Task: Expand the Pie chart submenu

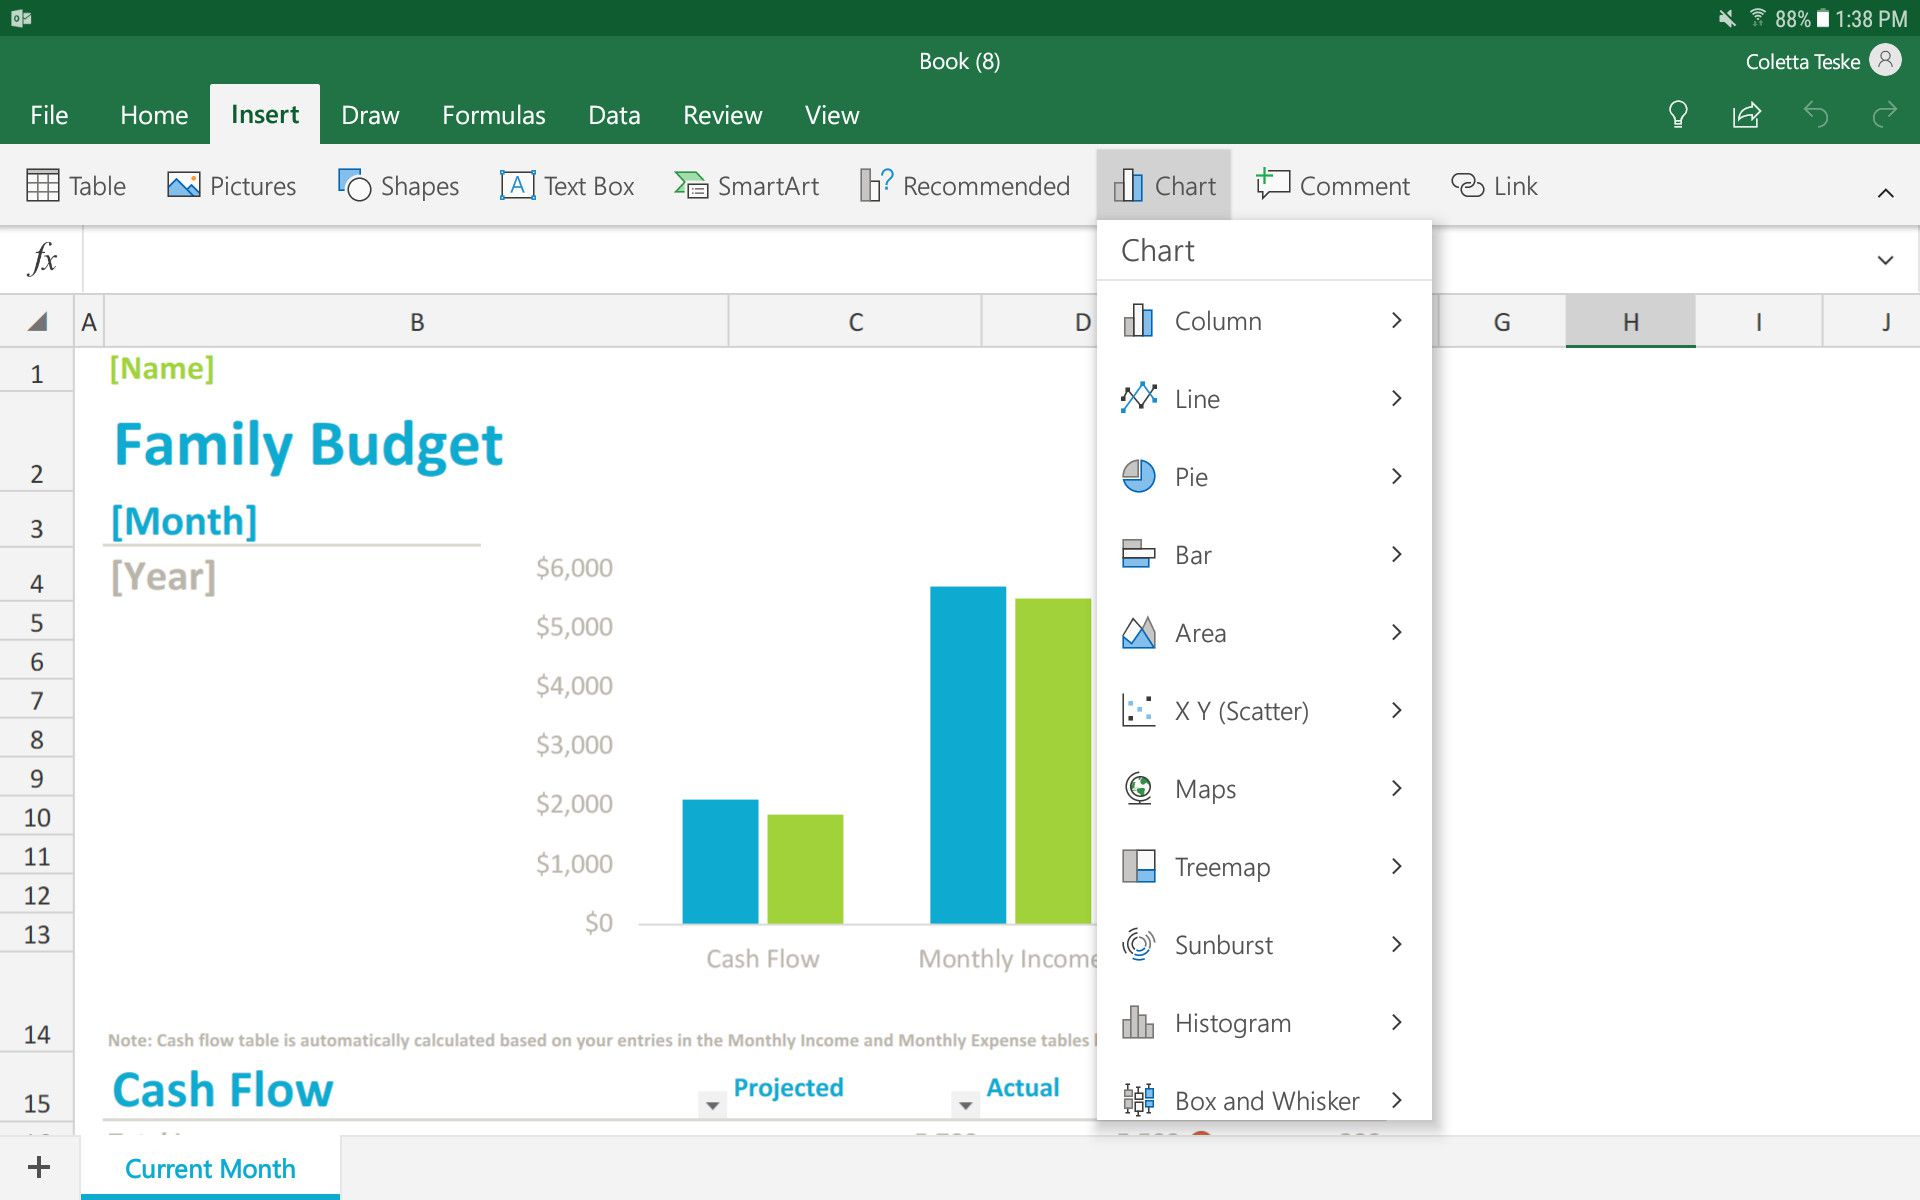Action: 1265,476
